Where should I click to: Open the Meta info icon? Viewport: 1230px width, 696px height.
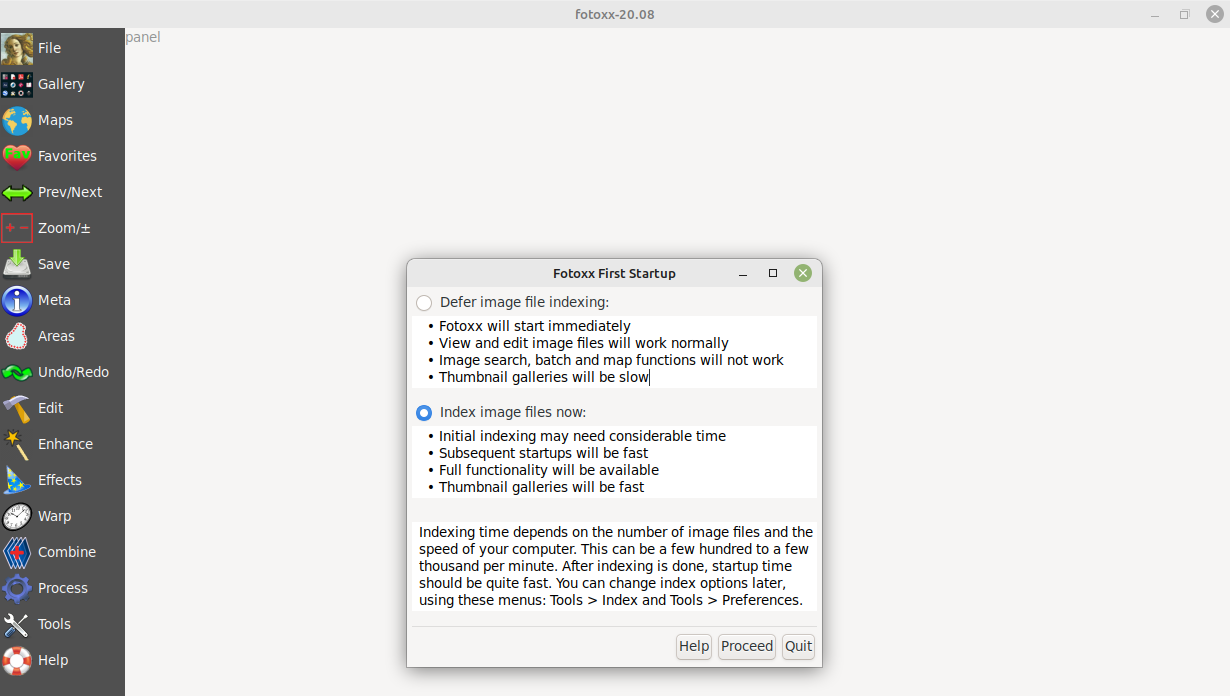[17, 300]
